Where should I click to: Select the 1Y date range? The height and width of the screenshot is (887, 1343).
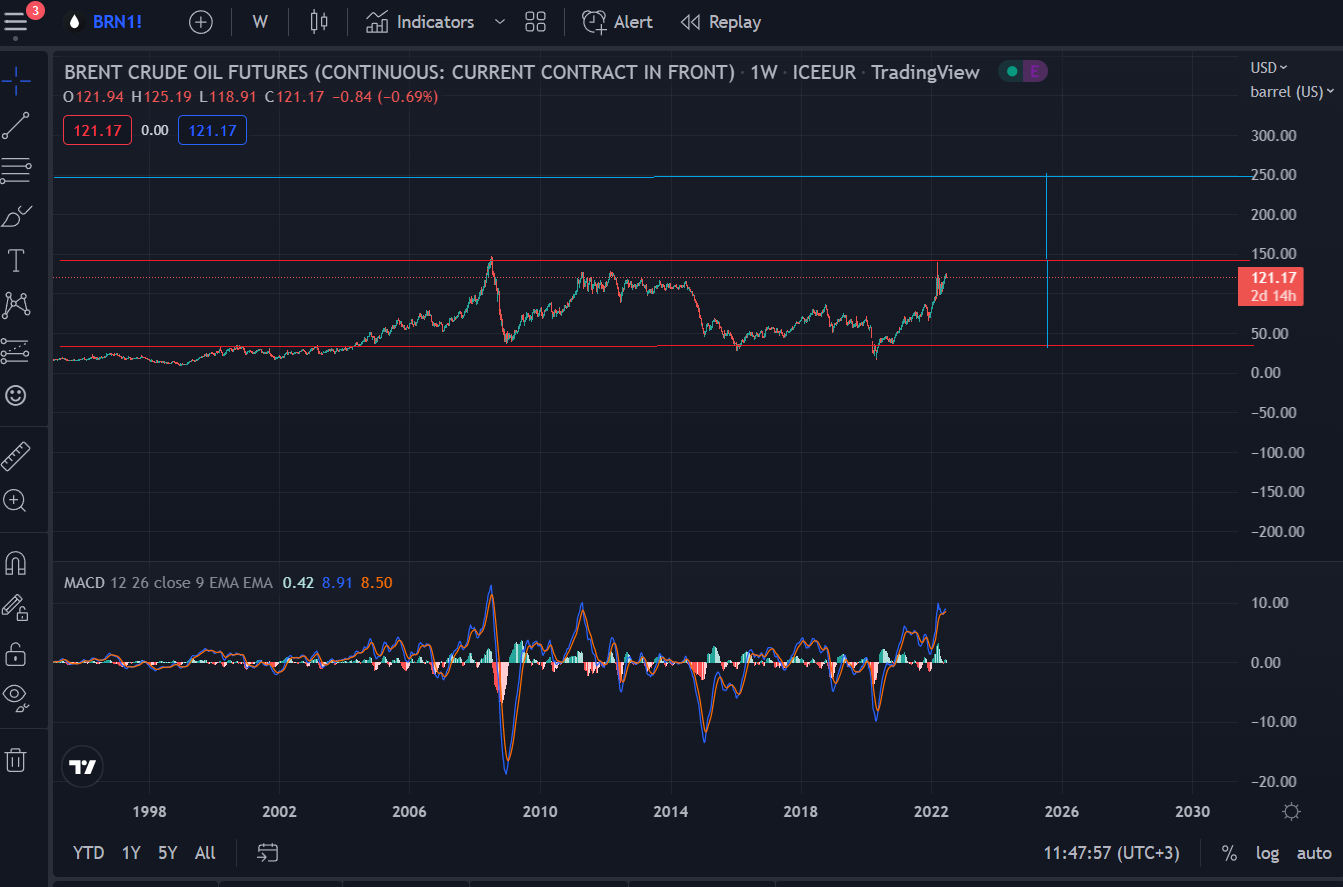tap(131, 853)
